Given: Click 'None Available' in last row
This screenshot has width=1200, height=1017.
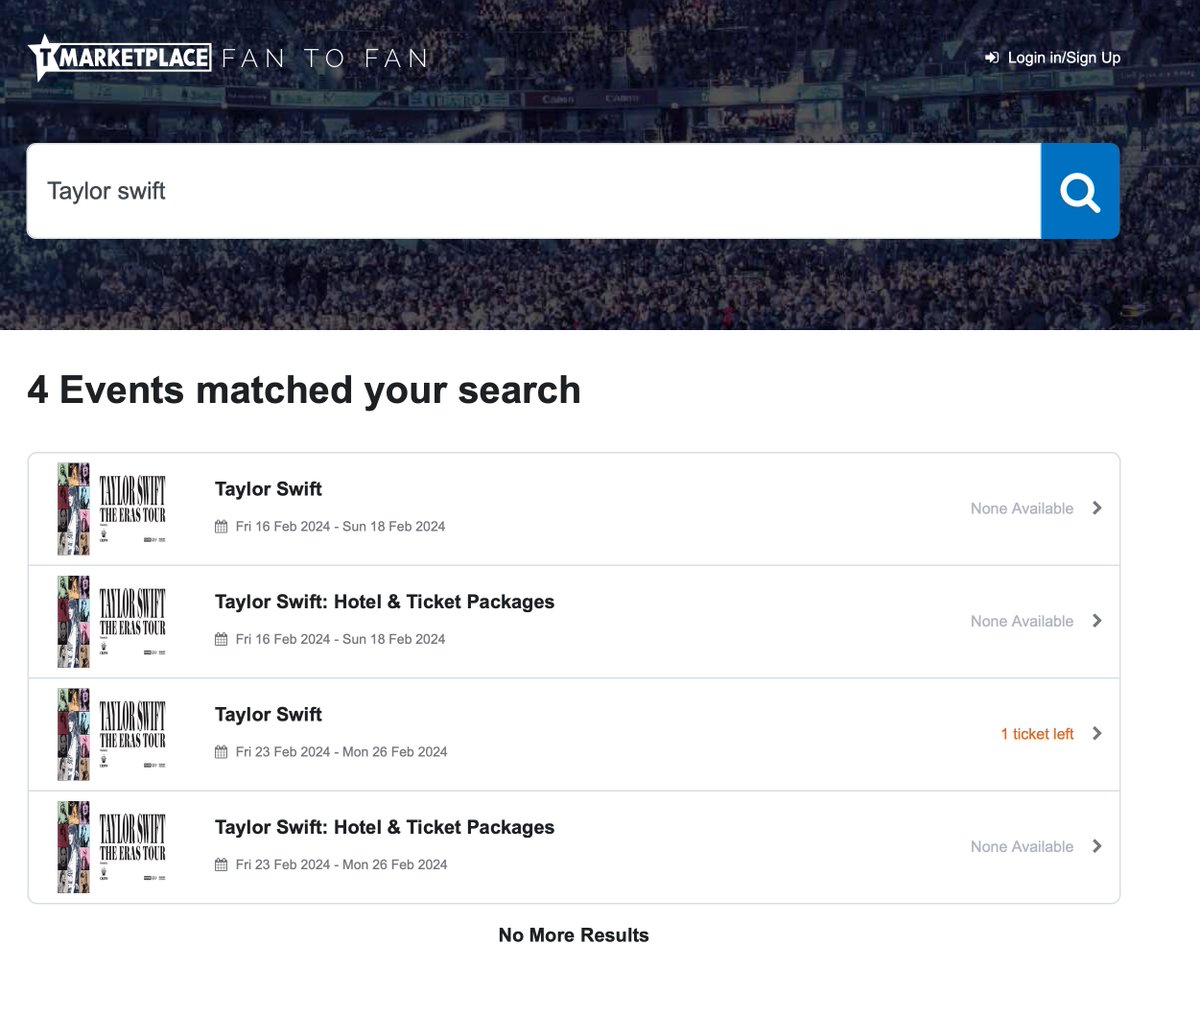Looking at the screenshot, I should point(1022,847).
